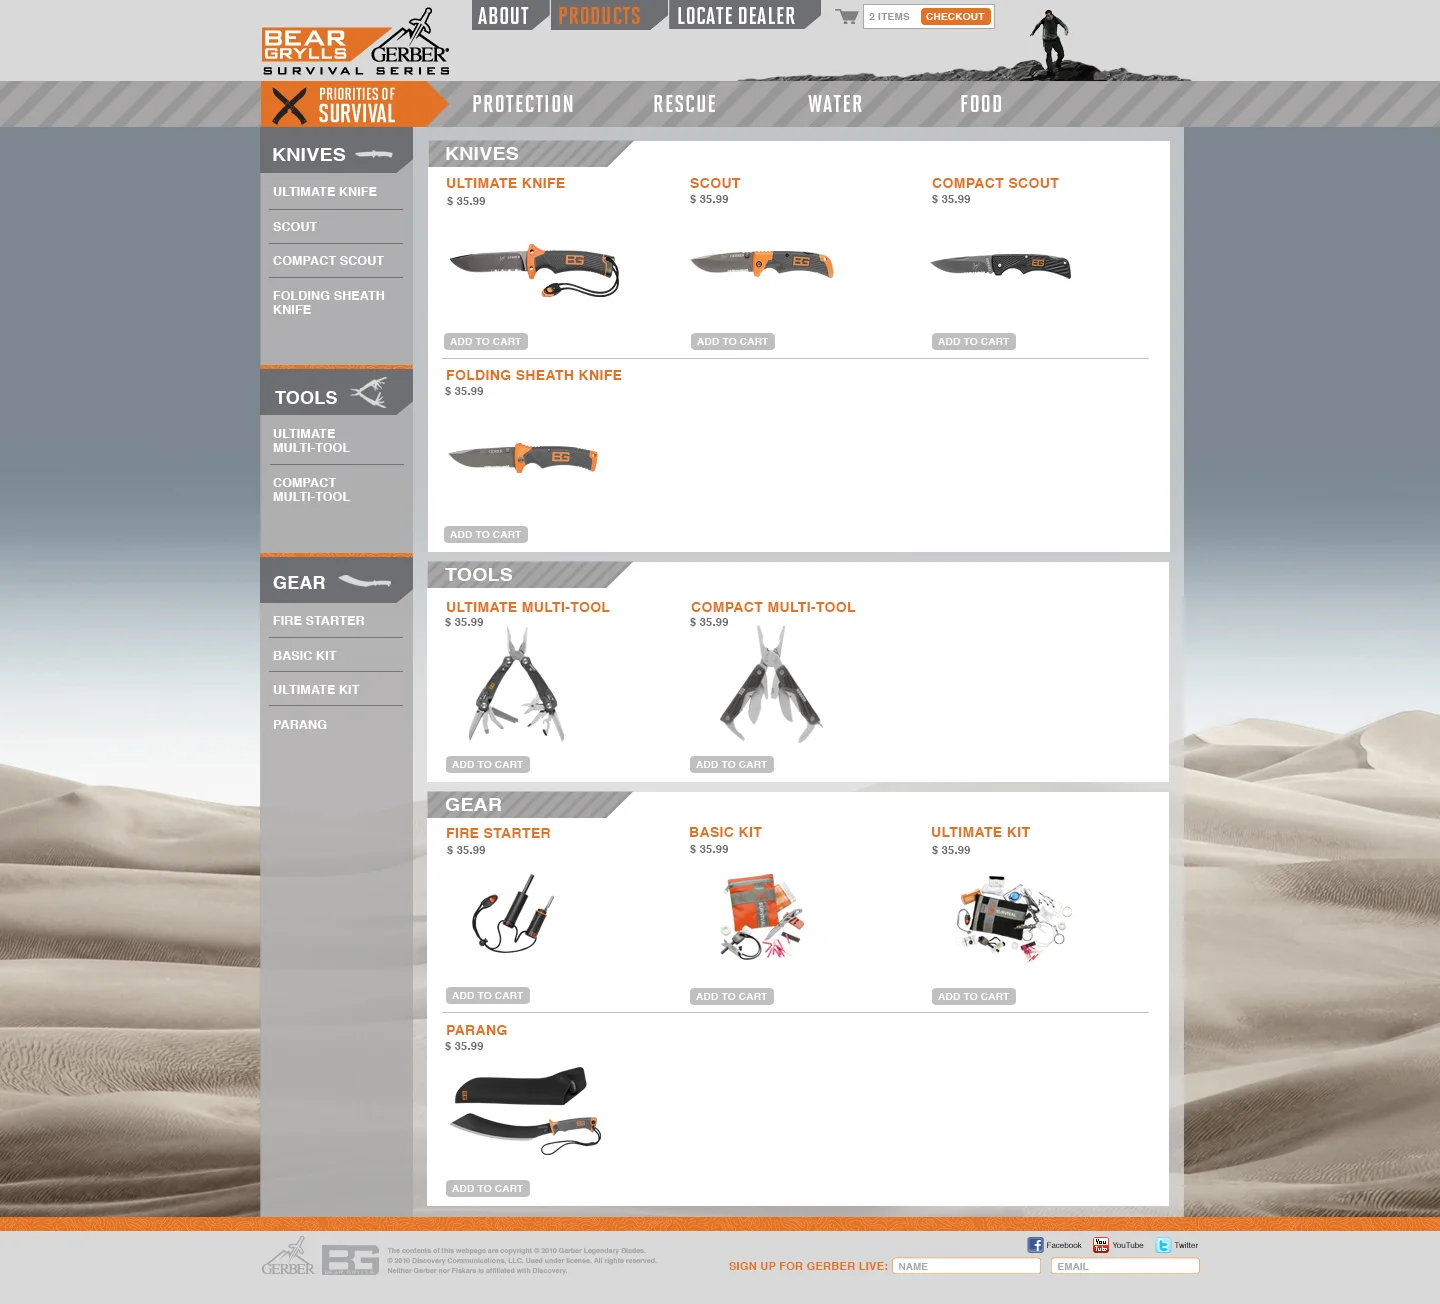
Task: Click multi-tool icon in Tools sidebar header
Action: (369, 392)
